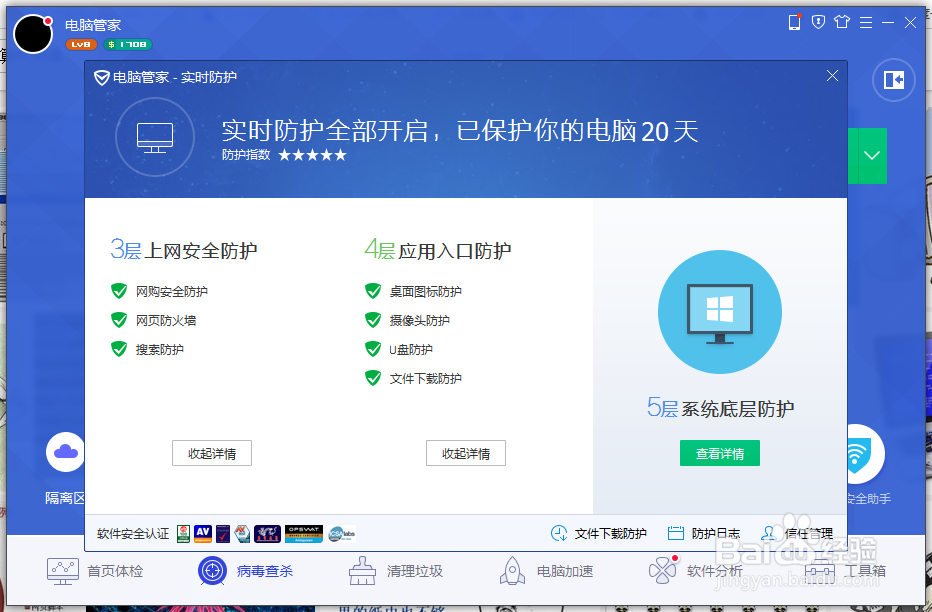Click the OPSWAT certification badge
The image size is (932, 612).
coord(304,534)
